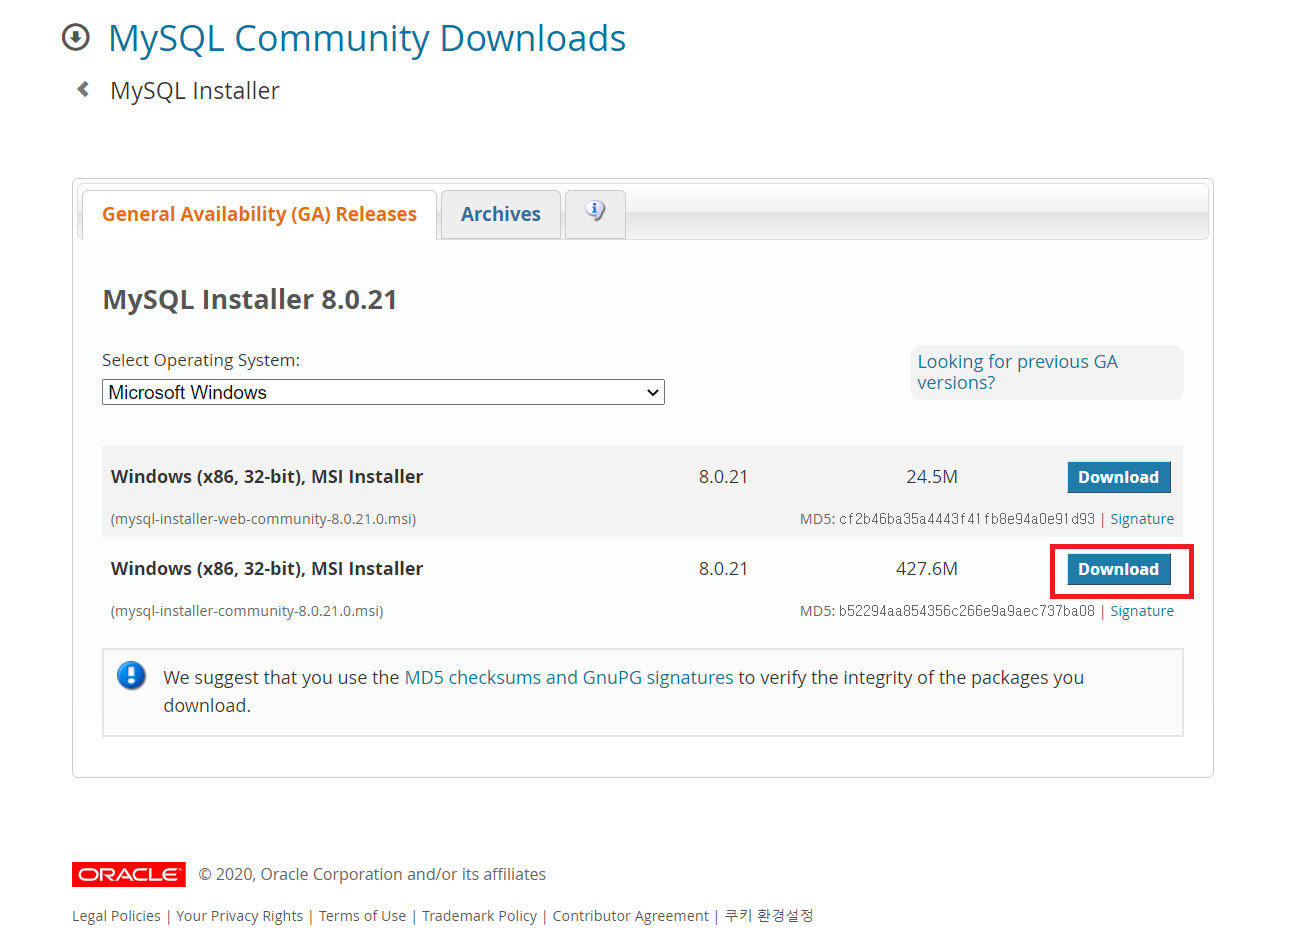Screen dimensions: 1291x930
Task: Click the MySQL Installer 8.0.21 heading
Action: click(x=250, y=300)
